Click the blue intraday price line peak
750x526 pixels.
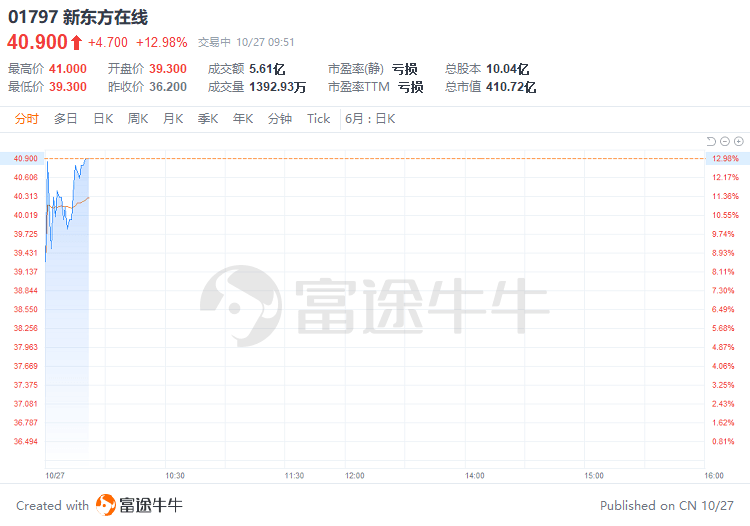(87, 159)
